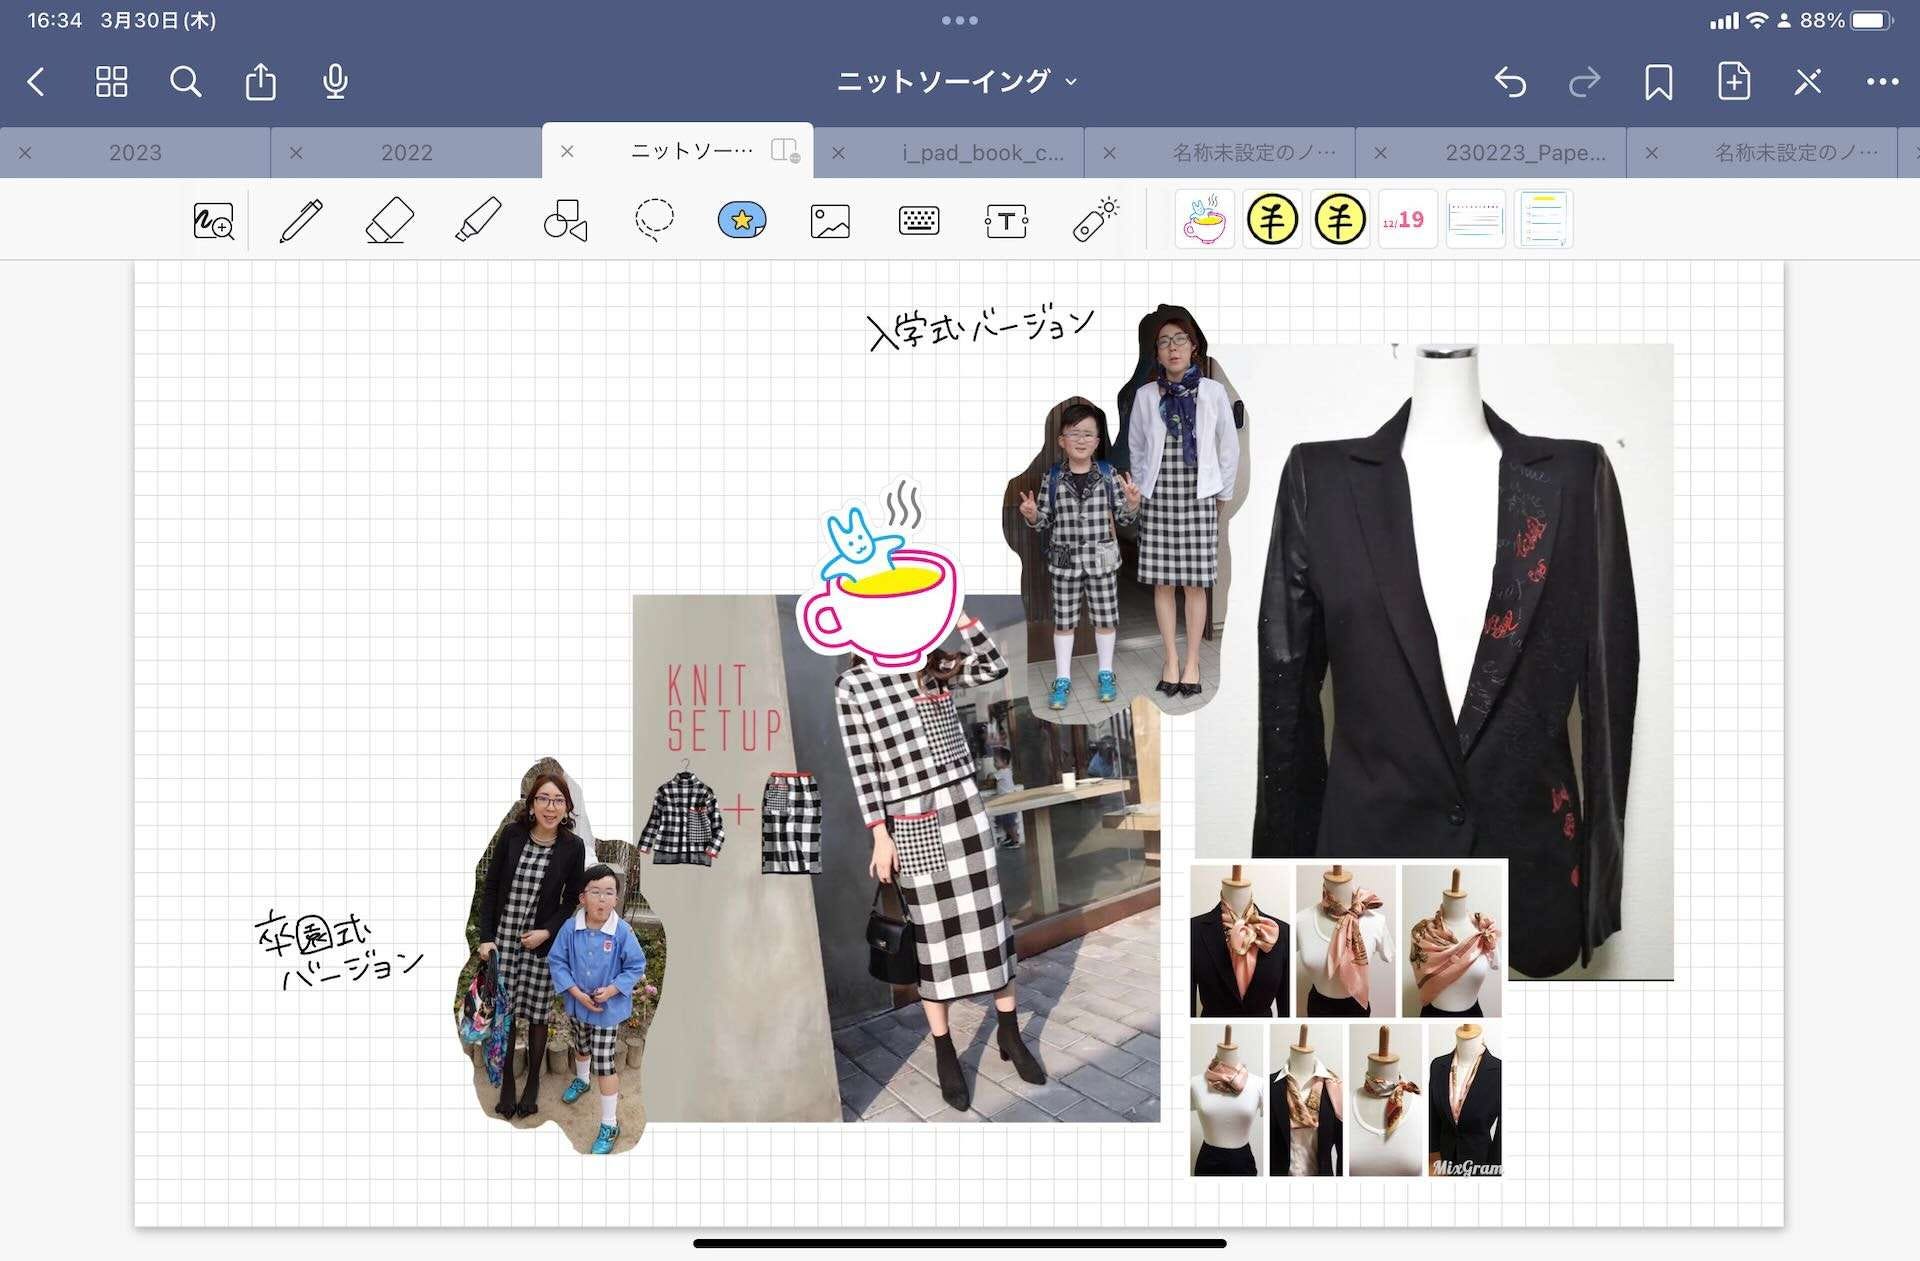1920x1261 pixels.
Task: Select the Pen tool
Action: [x=301, y=220]
